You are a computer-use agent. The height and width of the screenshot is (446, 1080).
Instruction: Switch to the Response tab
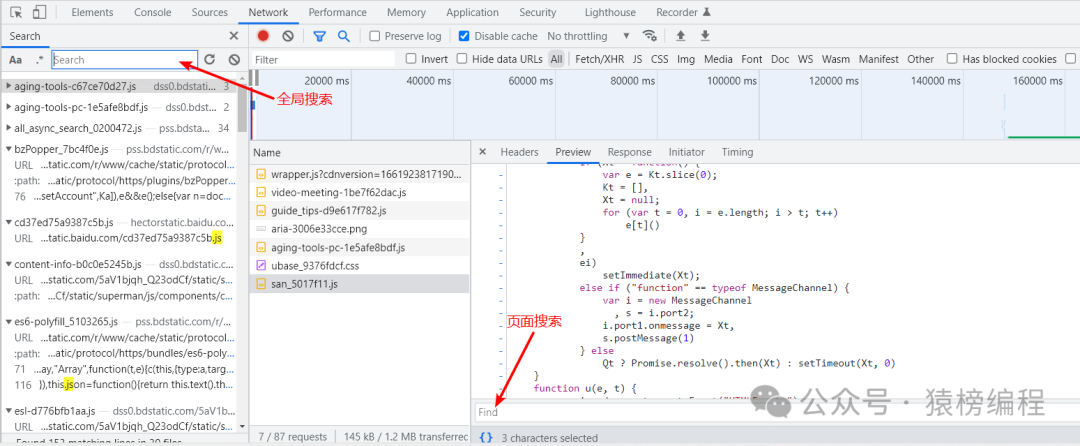click(x=630, y=152)
